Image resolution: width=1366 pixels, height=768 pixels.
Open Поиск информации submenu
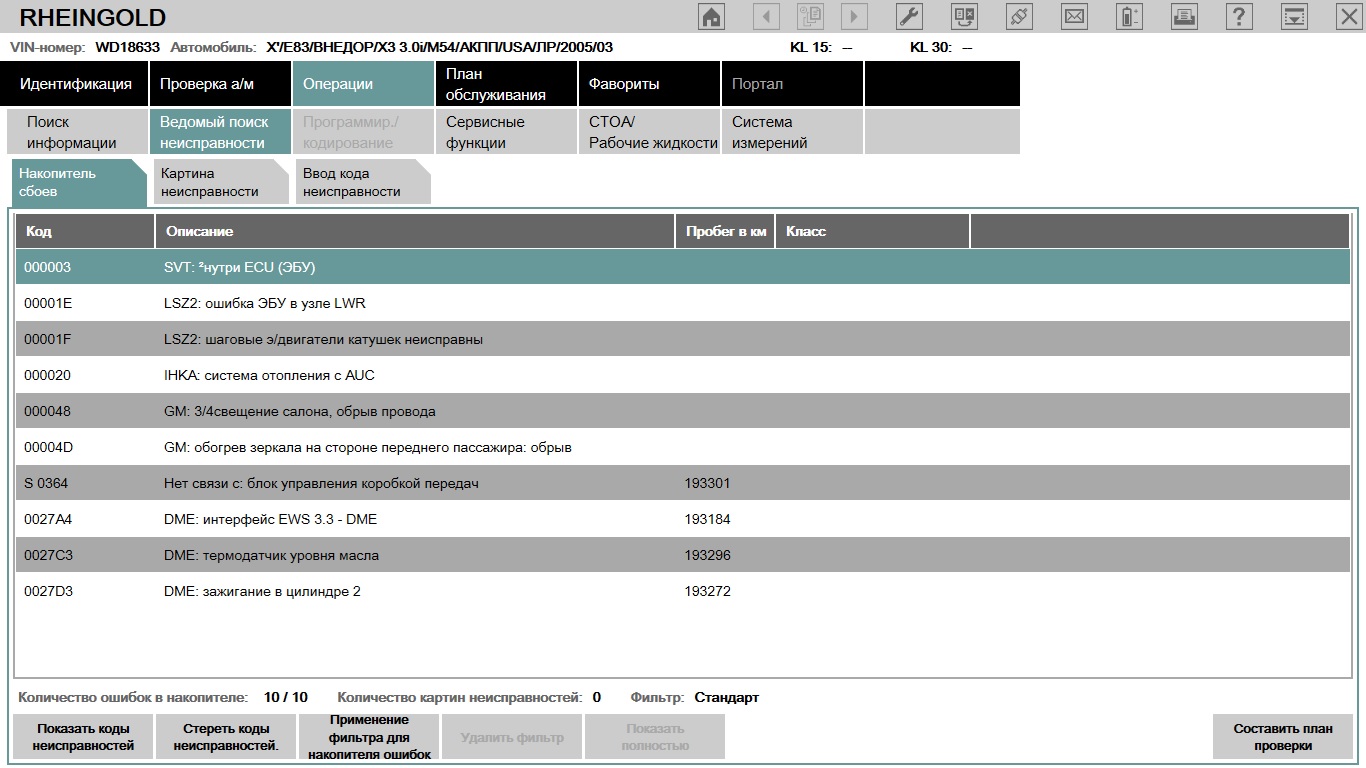coord(77,132)
